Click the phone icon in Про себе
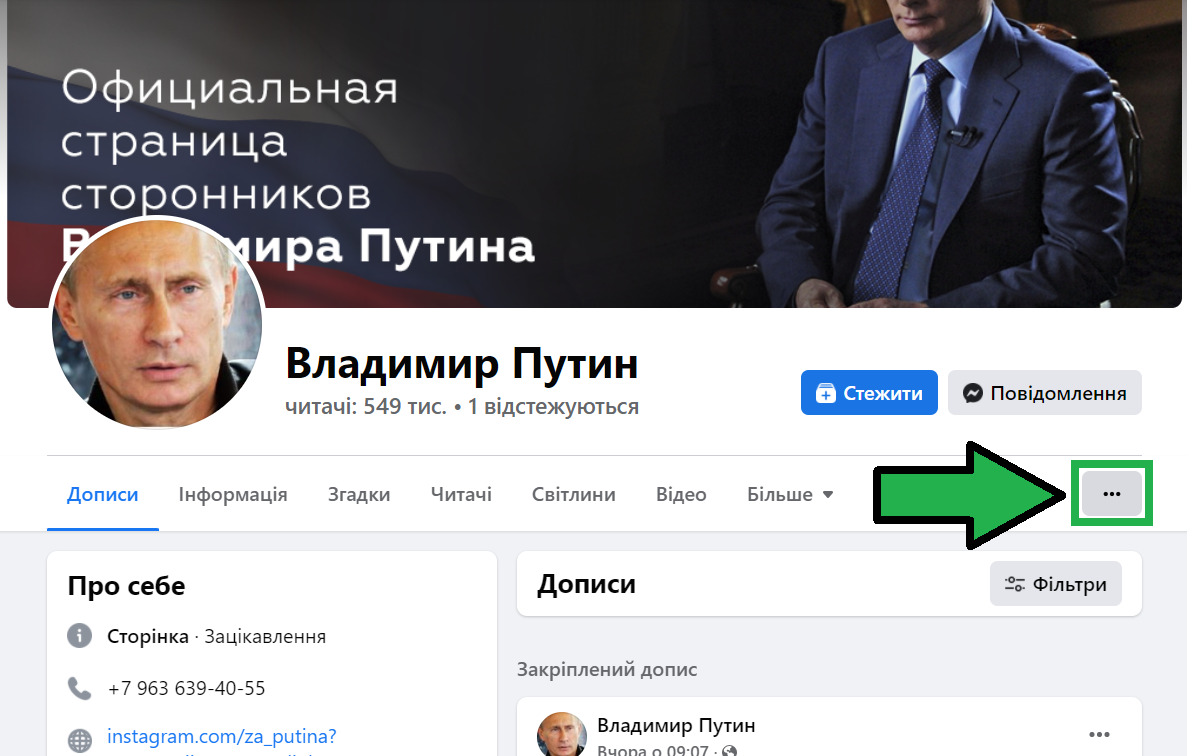Image resolution: width=1187 pixels, height=756 pixels. tap(79, 688)
